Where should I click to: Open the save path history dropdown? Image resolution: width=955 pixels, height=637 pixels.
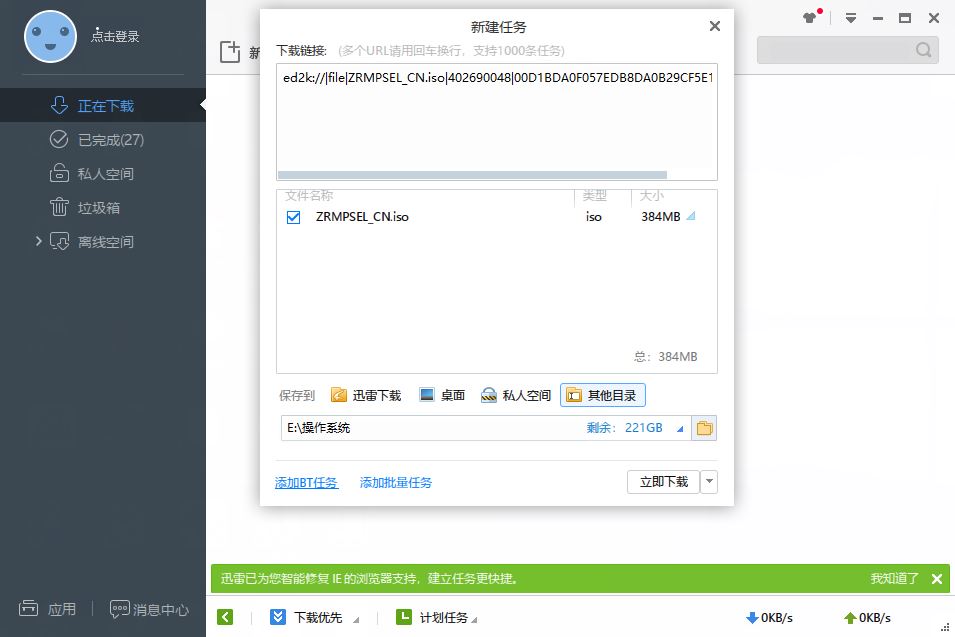tap(680, 429)
